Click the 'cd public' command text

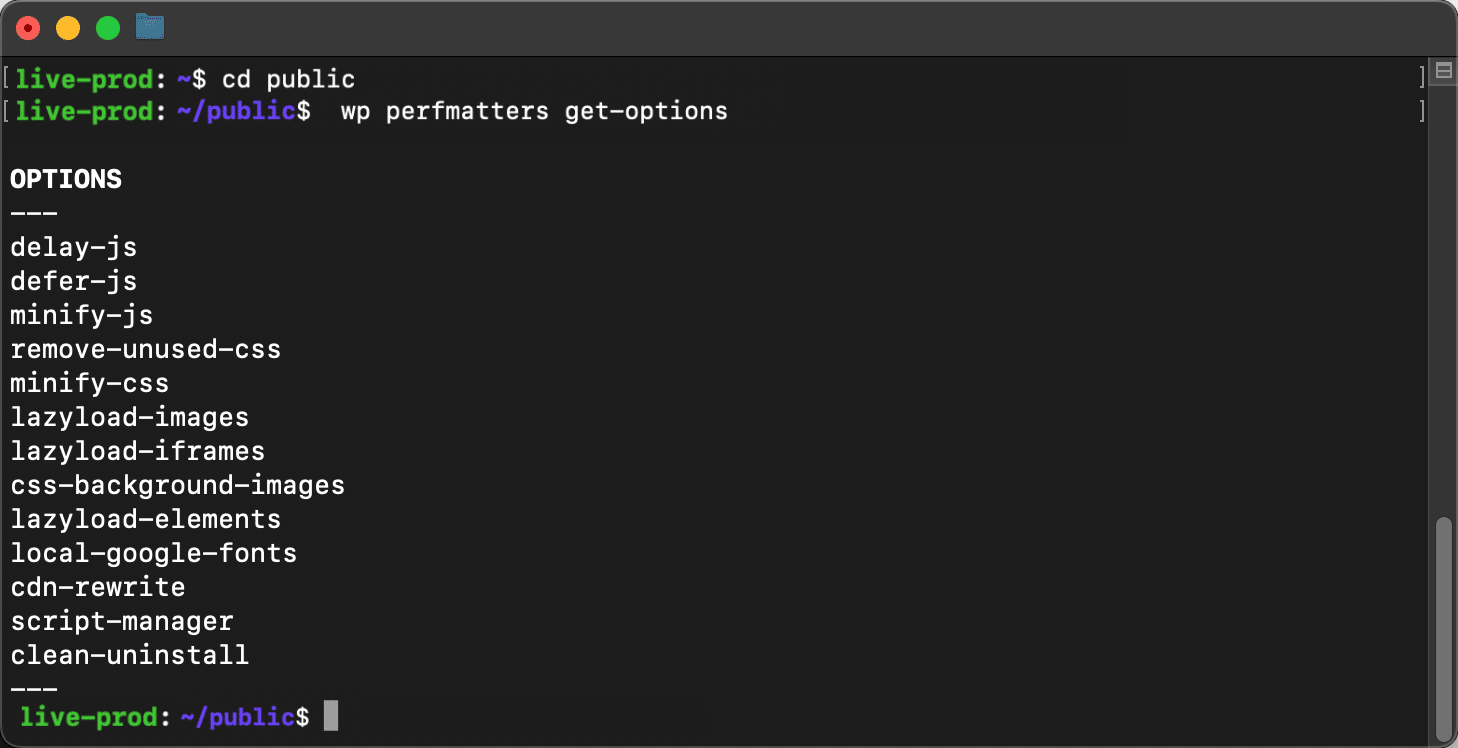(288, 79)
